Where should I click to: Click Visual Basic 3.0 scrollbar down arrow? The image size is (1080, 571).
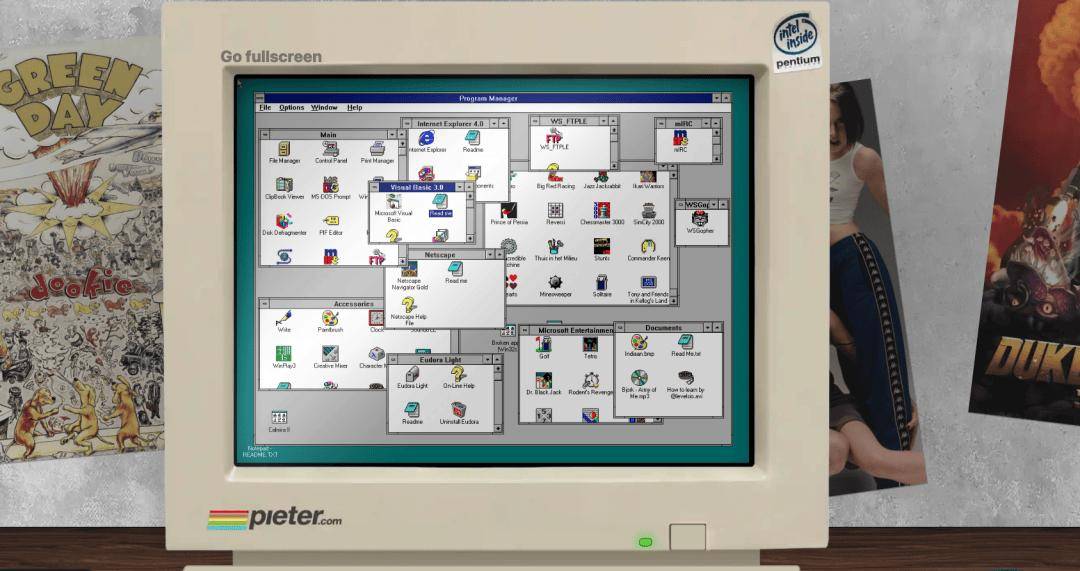point(470,238)
